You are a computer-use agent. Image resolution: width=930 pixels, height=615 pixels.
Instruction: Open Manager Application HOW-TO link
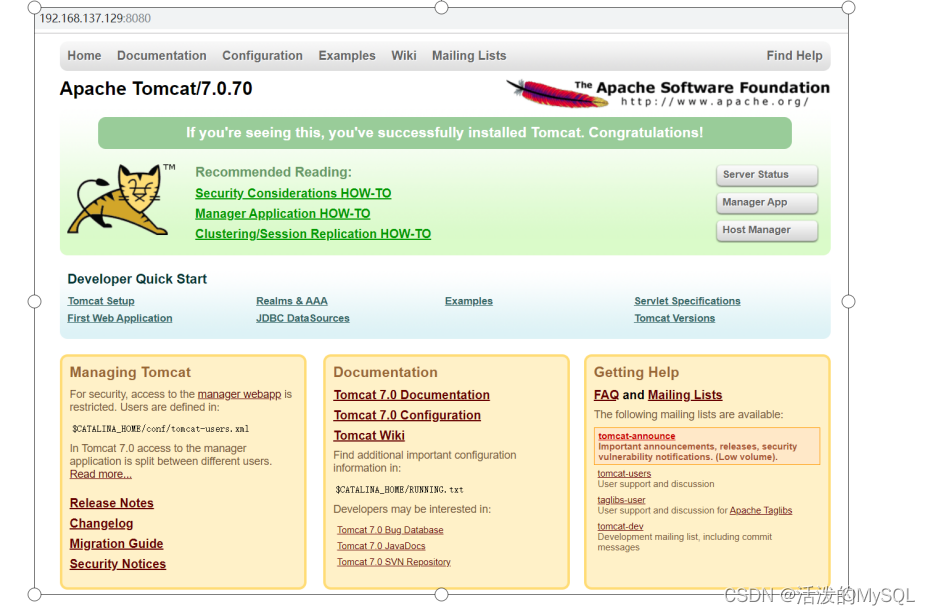283,214
